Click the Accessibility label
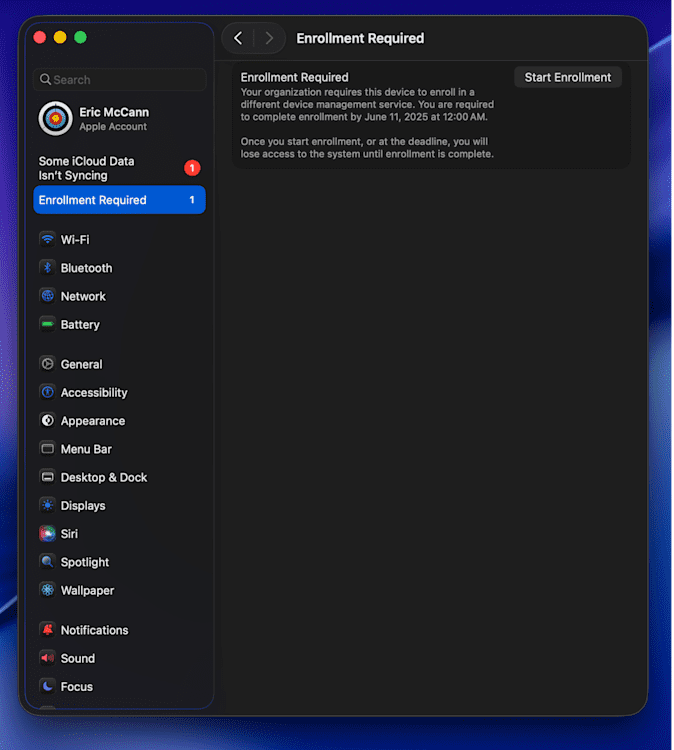This screenshot has width=674, height=750. [x=94, y=393]
